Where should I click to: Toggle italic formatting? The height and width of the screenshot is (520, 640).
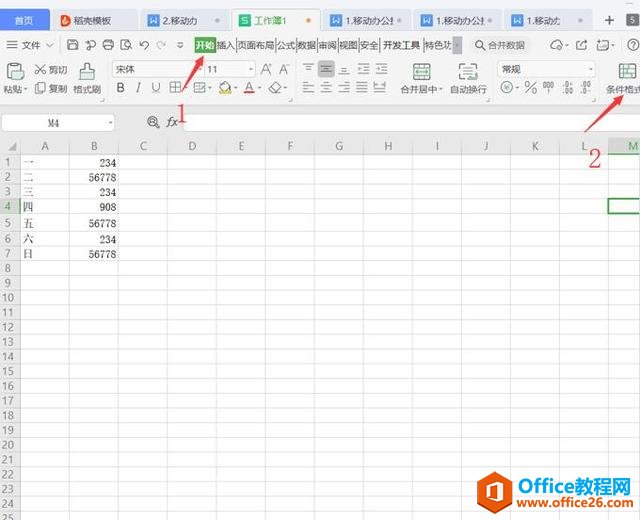pyautogui.click(x=138, y=87)
